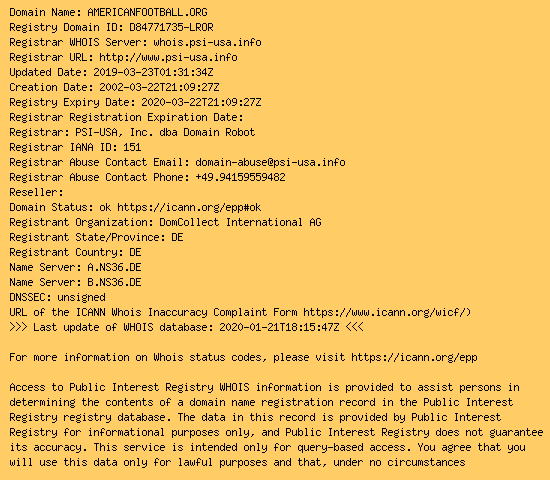The image size is (550, 480).
Task: Click the Registry Expiry Date value
Action: [x=201, y=102]
